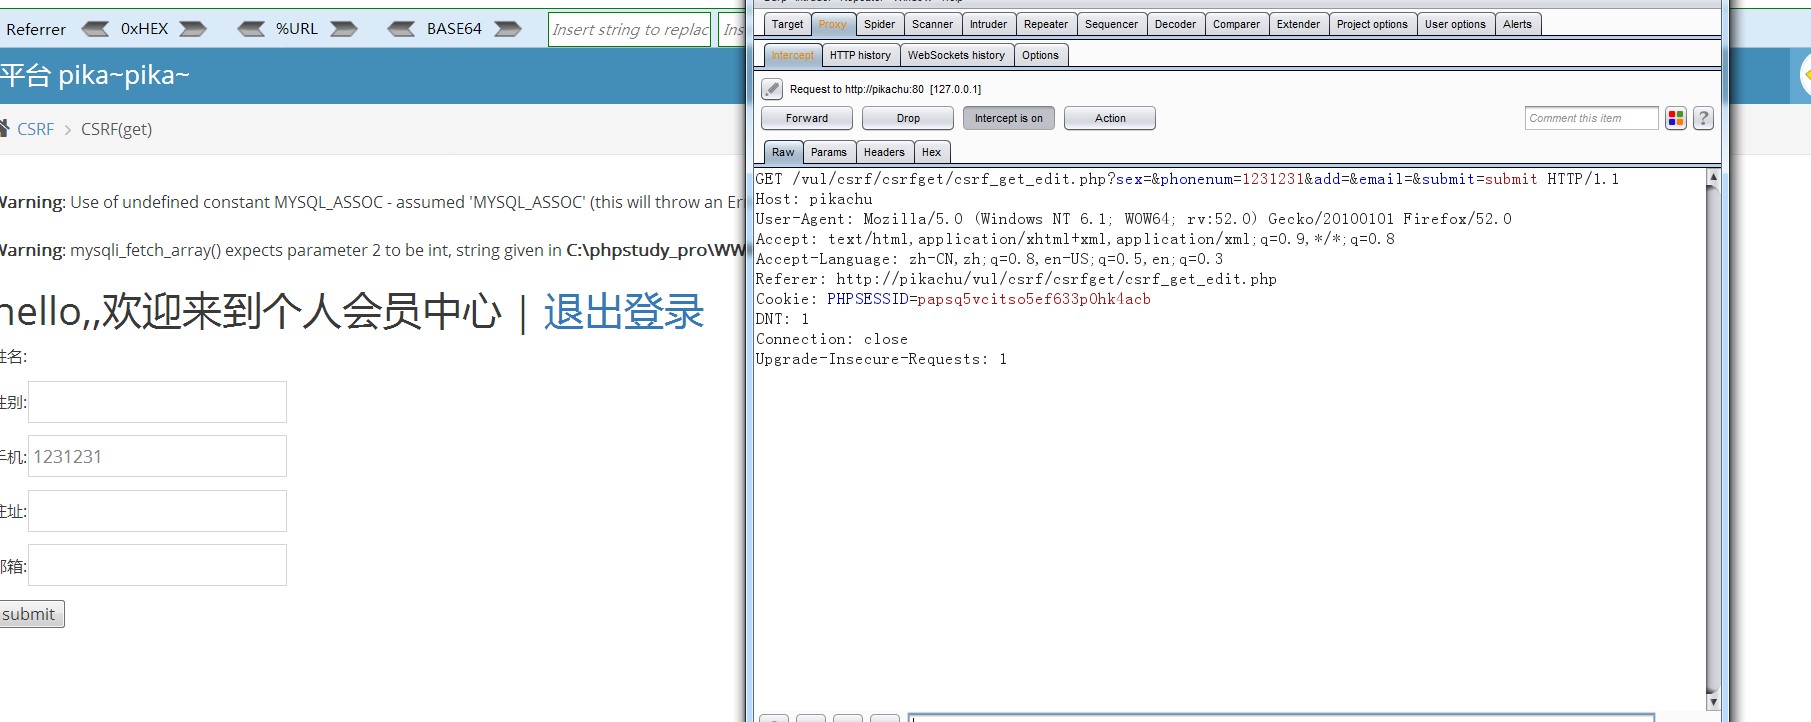The width and height of the screenshot is (1811, 722).
Task: Open the Extender tab
Action: coord(1298,24)
